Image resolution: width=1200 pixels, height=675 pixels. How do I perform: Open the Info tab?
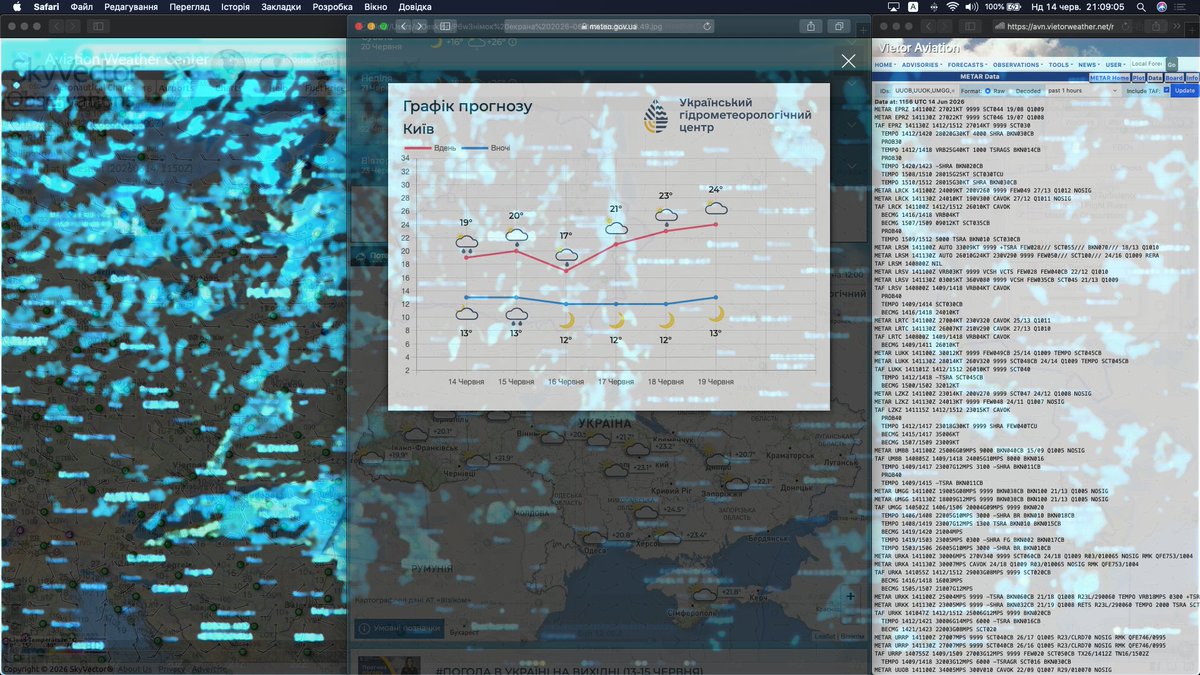tap(1192, 78)
